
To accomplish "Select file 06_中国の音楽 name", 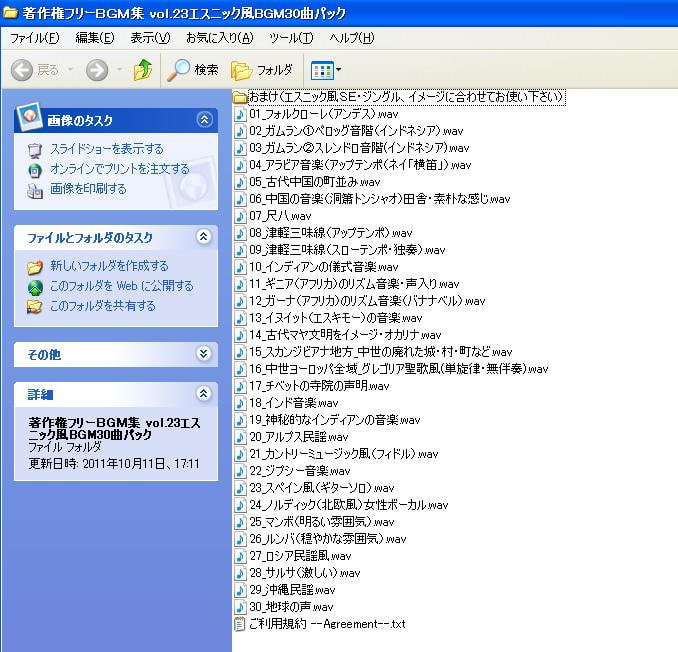I will tap(380, 199).
